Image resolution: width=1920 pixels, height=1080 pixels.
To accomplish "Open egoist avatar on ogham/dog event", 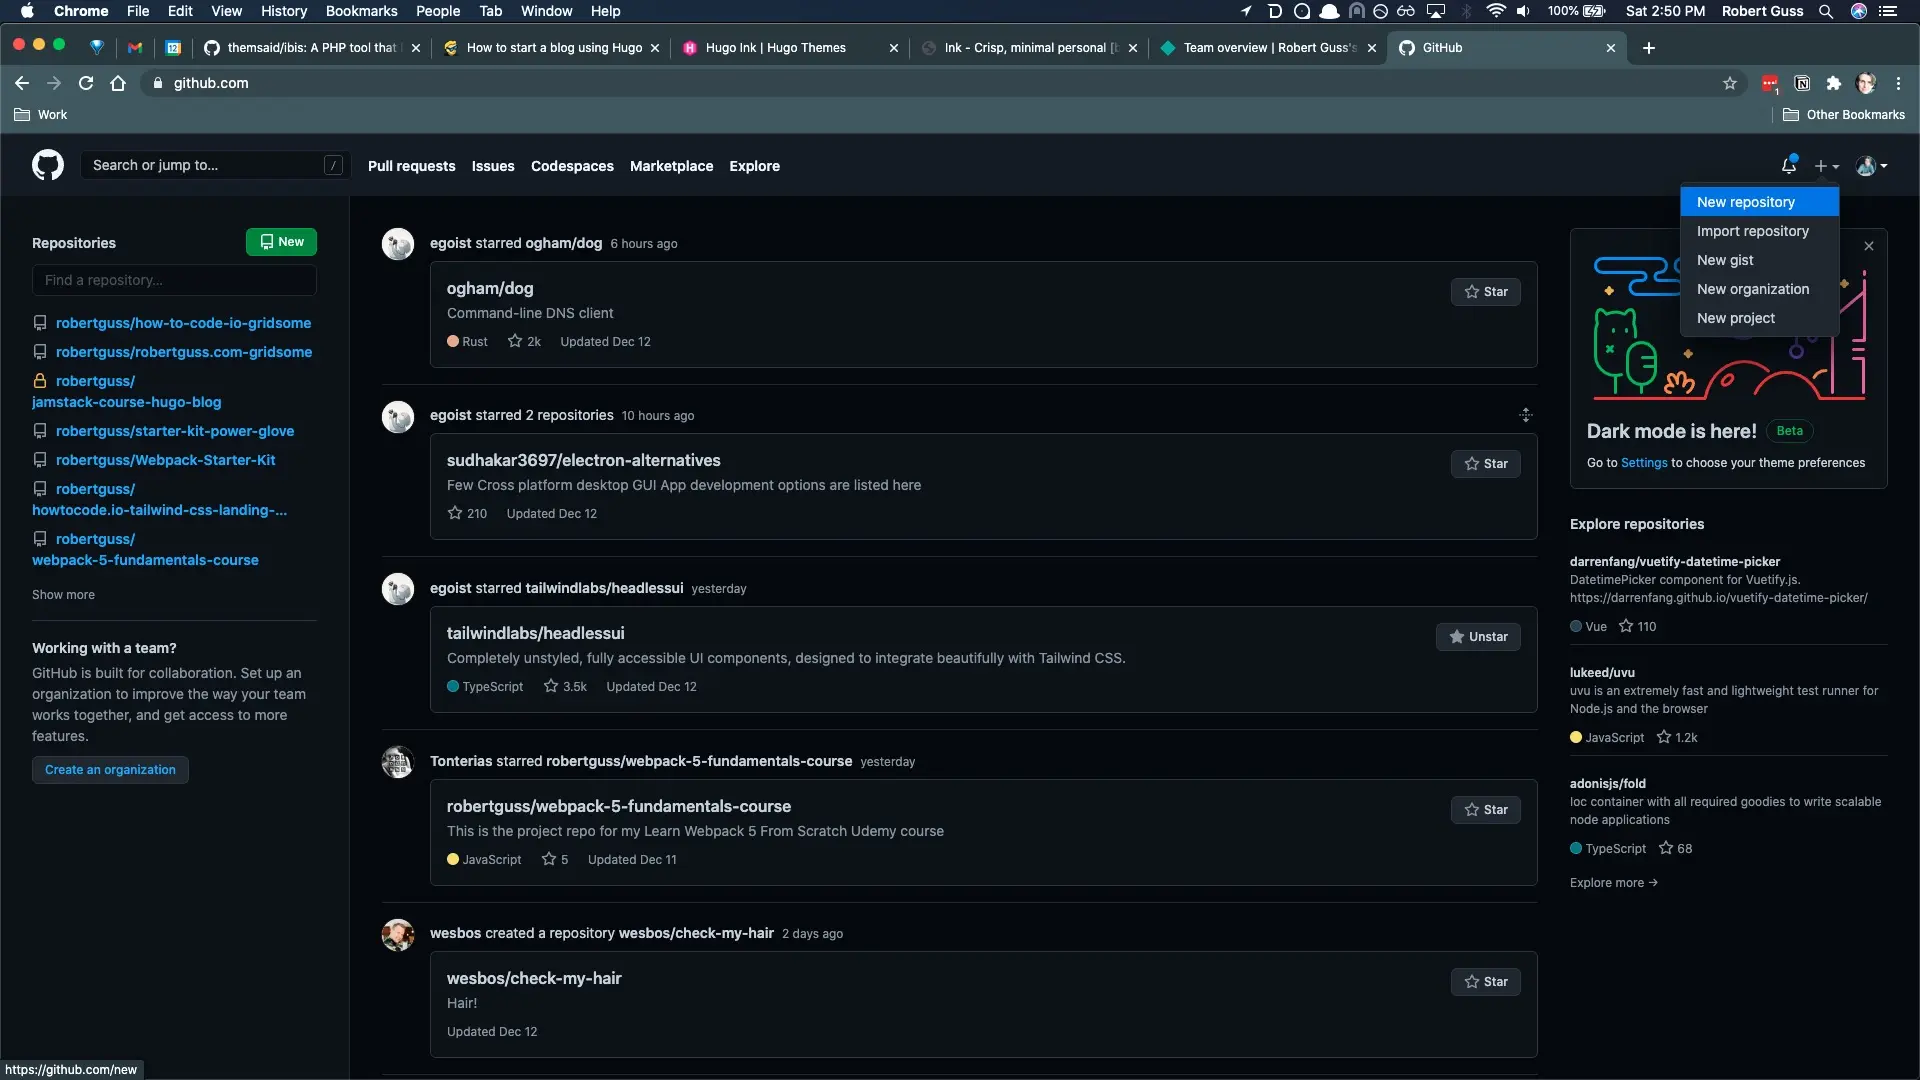I will click(398, 244).
